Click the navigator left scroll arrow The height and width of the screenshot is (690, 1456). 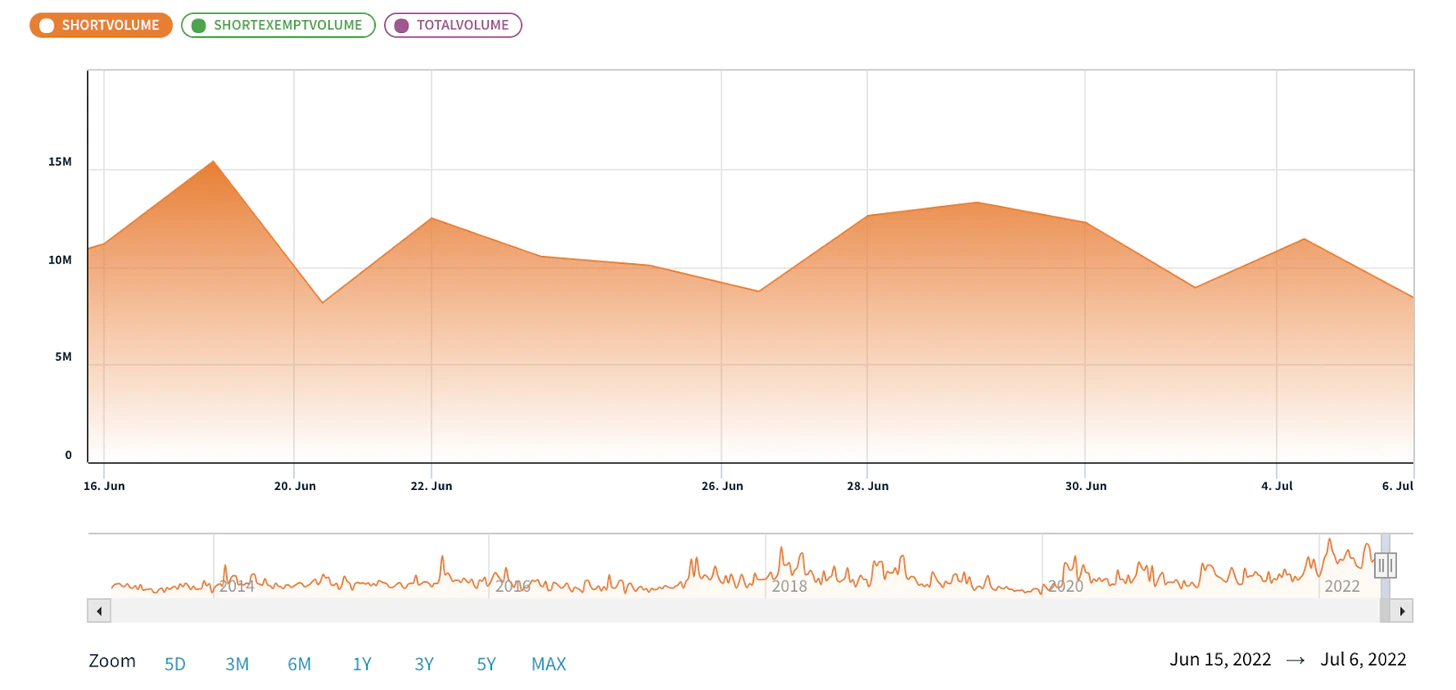point(99,610)
